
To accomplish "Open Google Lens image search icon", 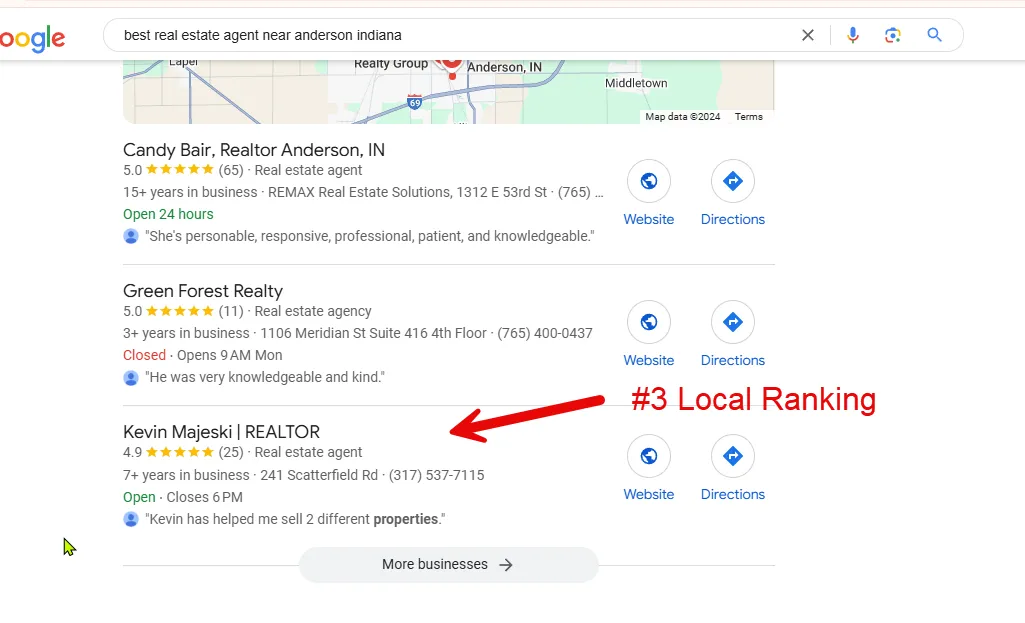I will click(x=893, y=35).
